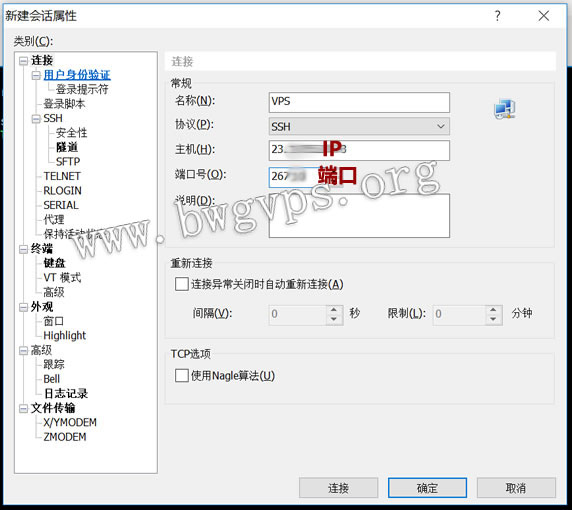Enable 使用Nagle算法 checkbox
The height and width of the screenshot is (510, 572).
(182, 375)
